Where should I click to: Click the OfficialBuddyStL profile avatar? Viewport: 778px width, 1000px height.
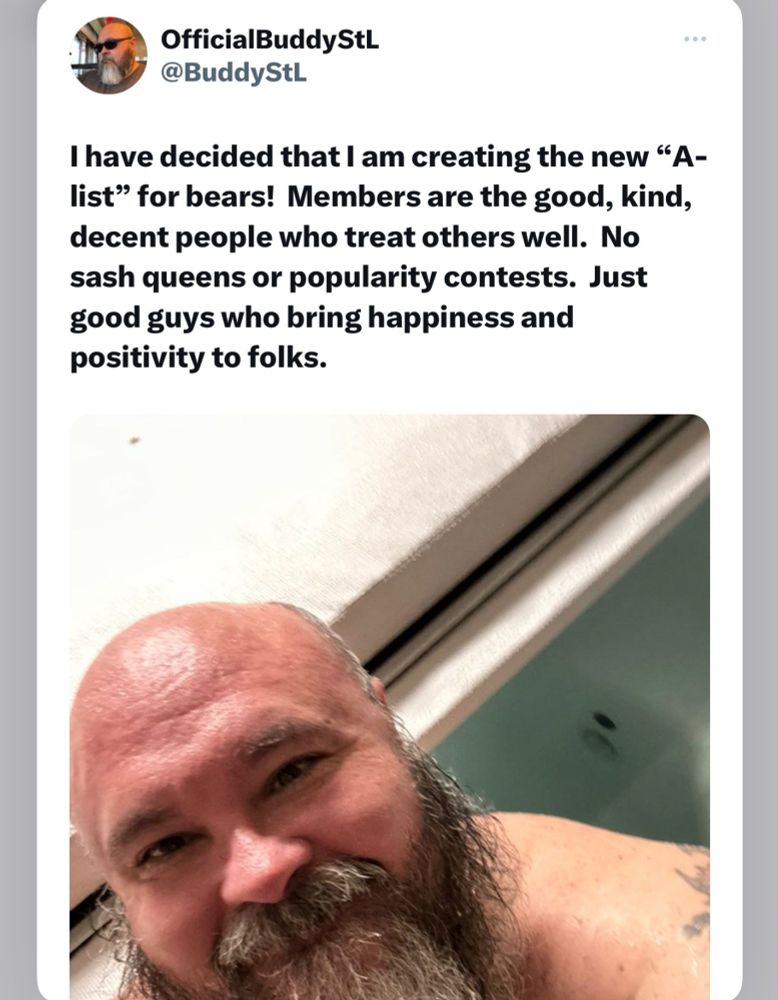(x=108, y=56)
